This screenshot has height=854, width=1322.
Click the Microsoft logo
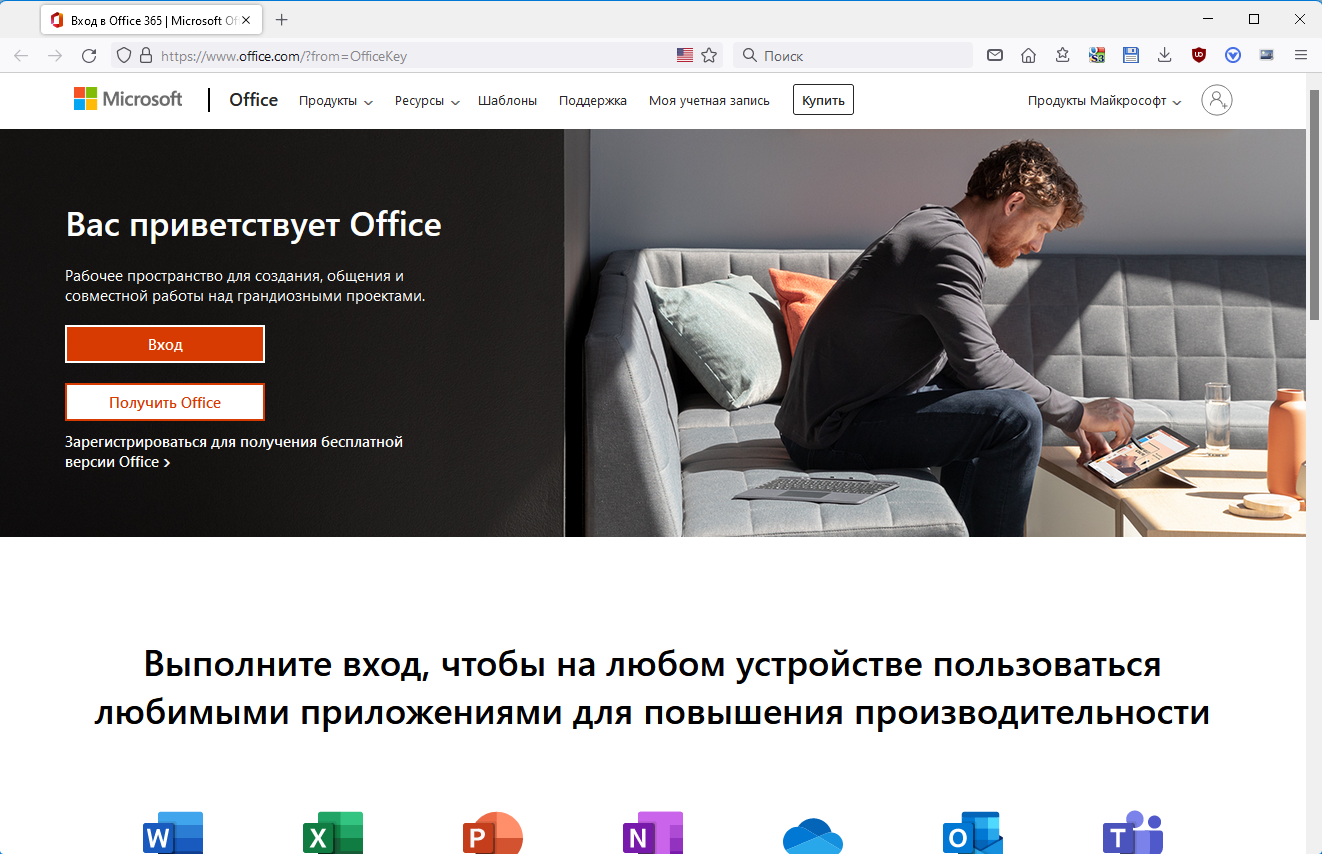[x=128, y=99]
